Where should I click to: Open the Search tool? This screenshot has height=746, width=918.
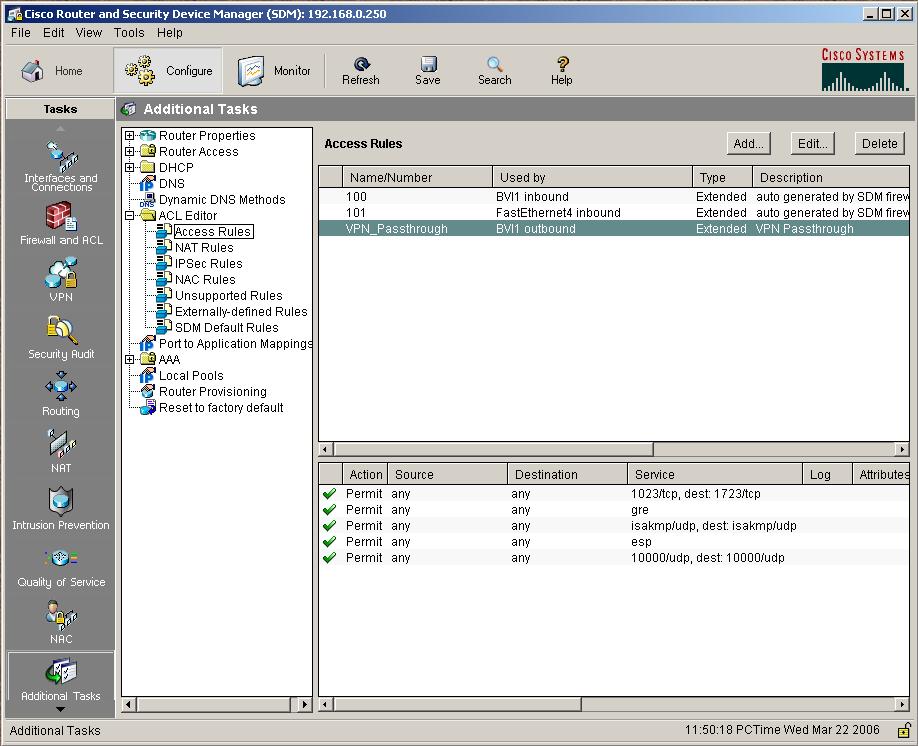(x=494, y=71)
